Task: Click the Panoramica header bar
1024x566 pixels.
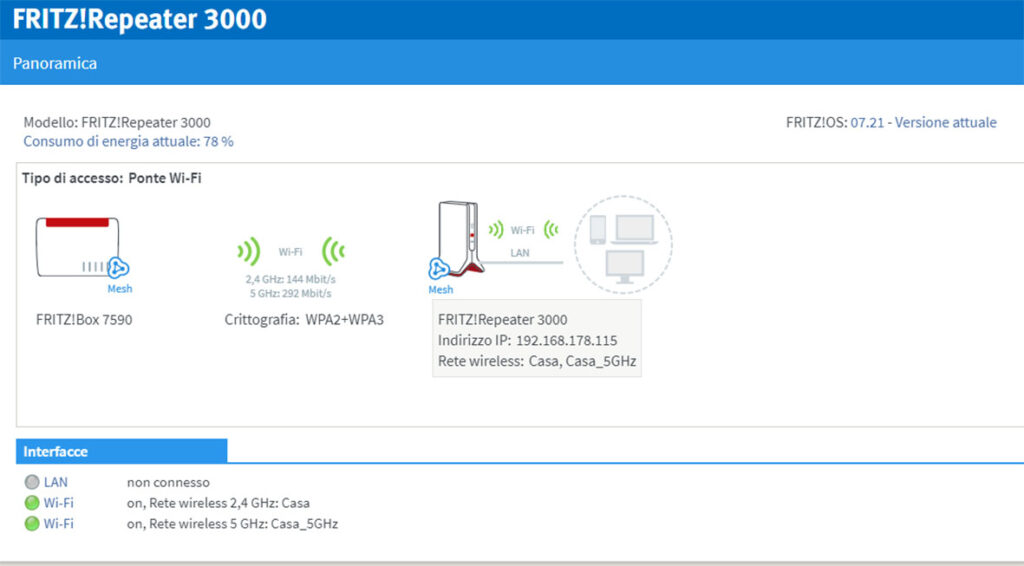Action: coord(512,63)
